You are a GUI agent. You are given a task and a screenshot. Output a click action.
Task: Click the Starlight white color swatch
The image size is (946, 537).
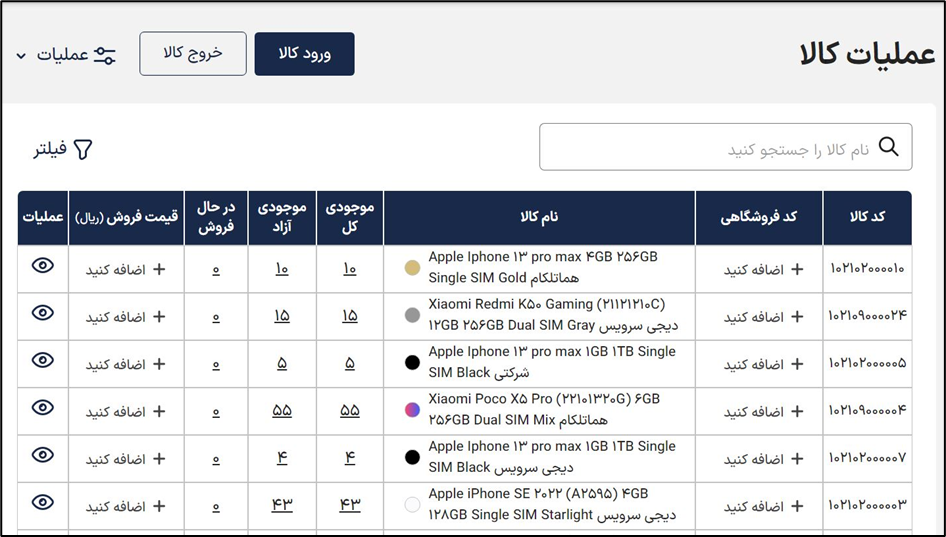point(412,504)
